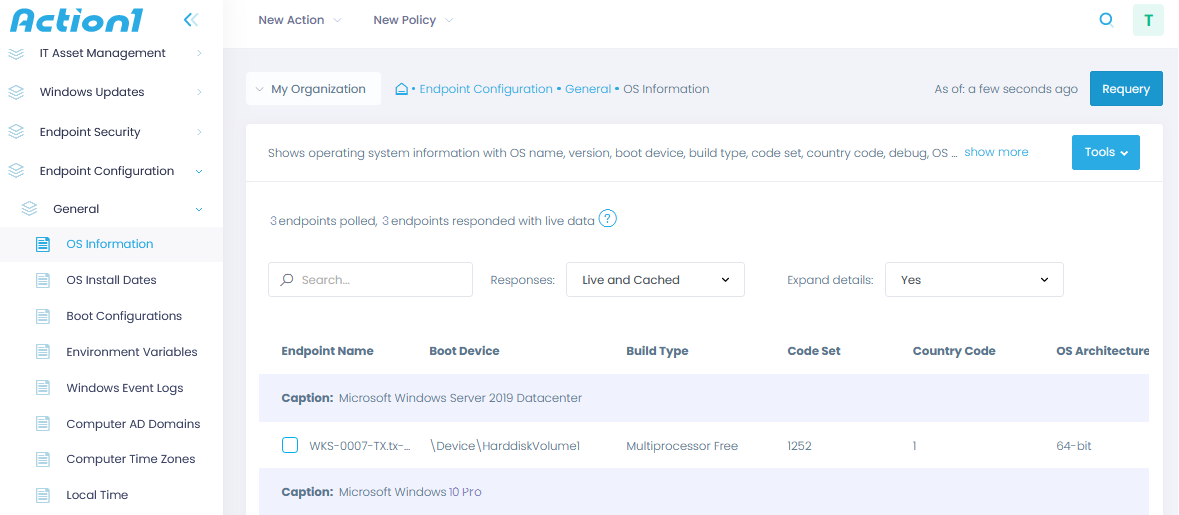Click the WKS-0007-TX endpoint name
This screenshot has width=1179, height=515.
click(x=360, y=446)
